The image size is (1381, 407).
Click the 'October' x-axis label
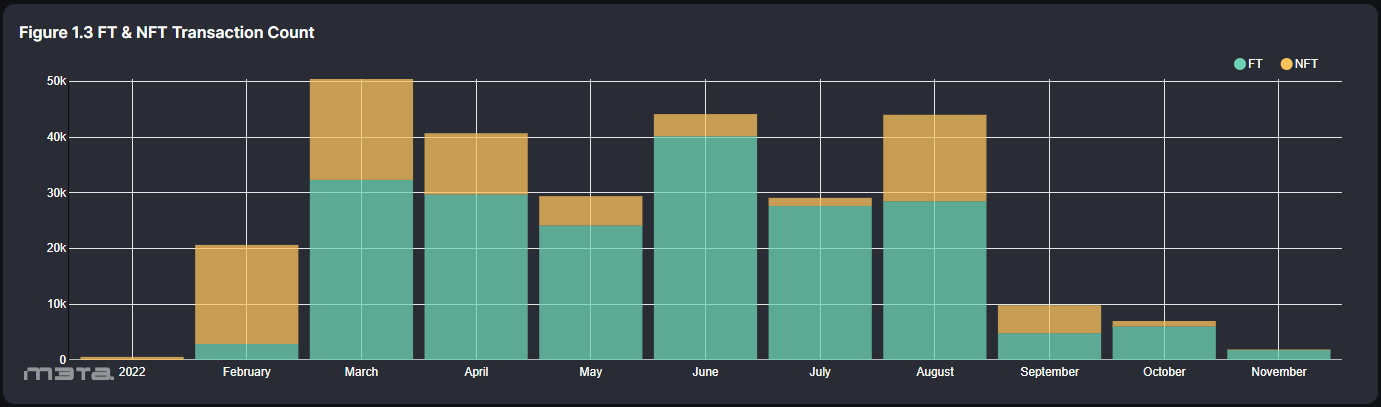pyautogui.click(x=1164, y=372)
